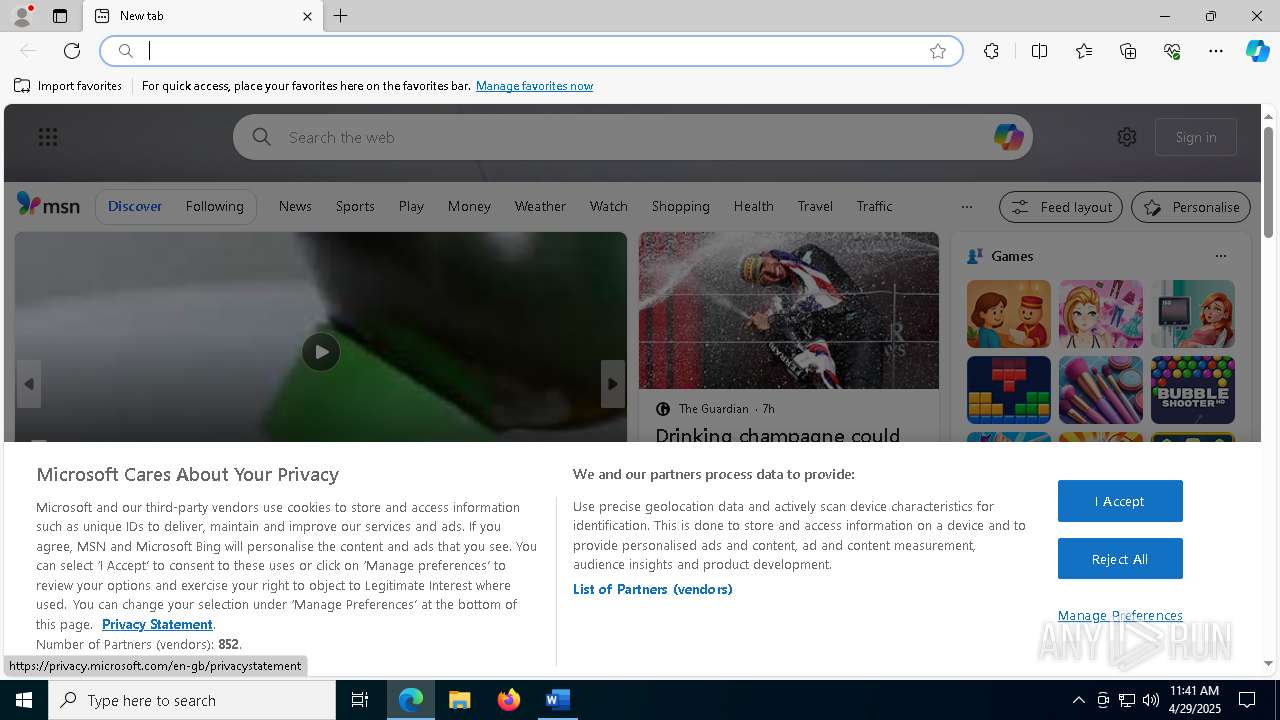Open Word from the taskbar
The image size is (1280, 720).
[557, 700]
